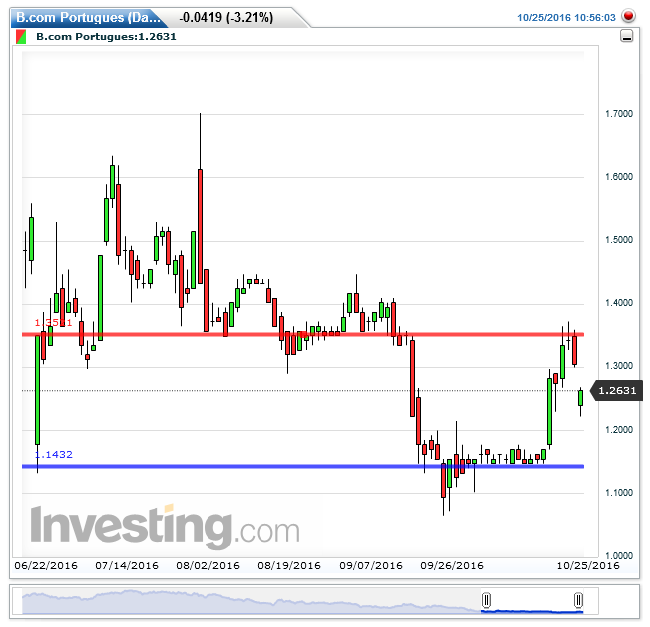This screenshot has height=627, width=650.
Task: Click the 09/07/2016 date axis label
Action: click(371, 566)
